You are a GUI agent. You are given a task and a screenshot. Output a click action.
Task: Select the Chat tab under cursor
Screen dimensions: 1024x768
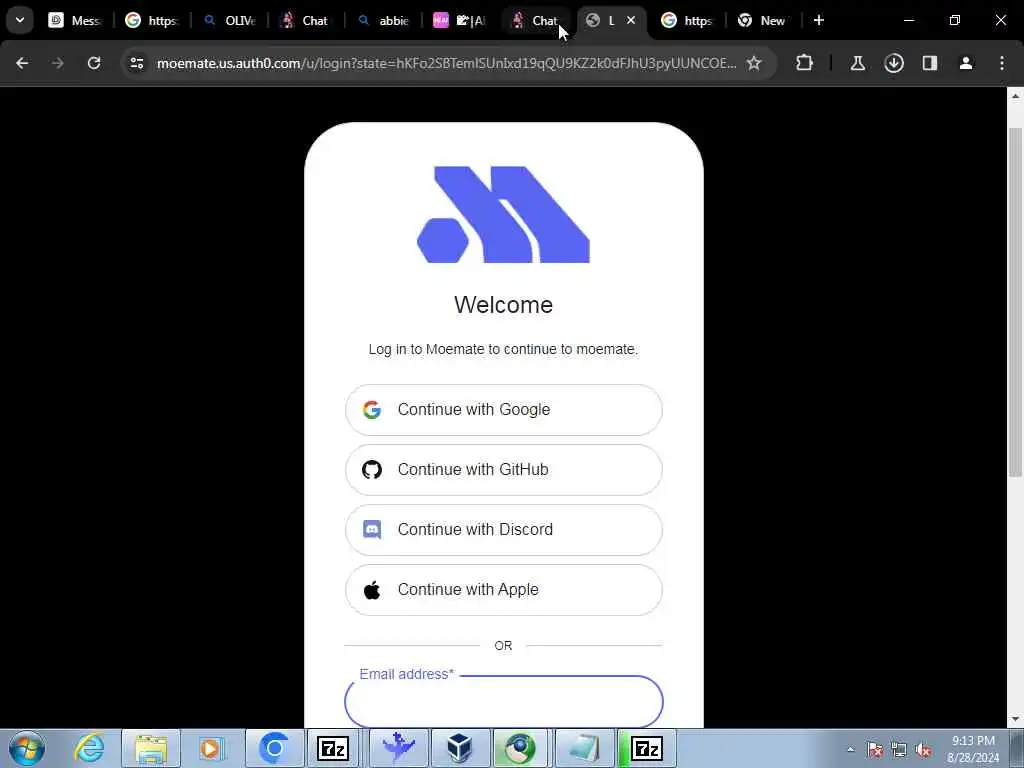point(536,20)
